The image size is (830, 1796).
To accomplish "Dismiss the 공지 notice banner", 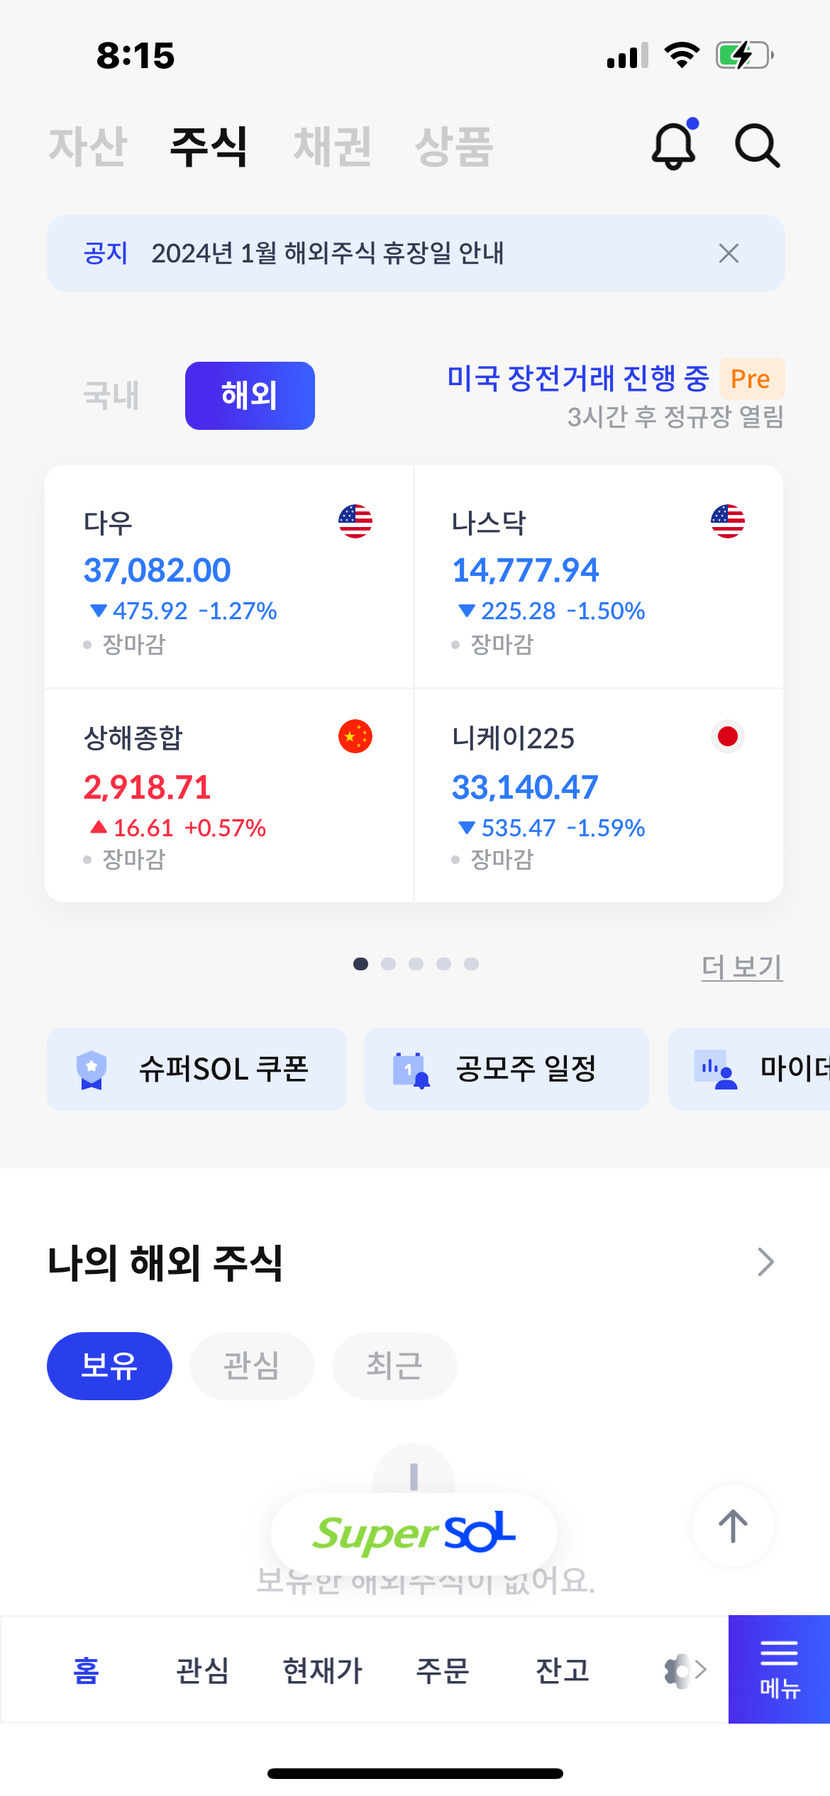I will click(729, 254).
